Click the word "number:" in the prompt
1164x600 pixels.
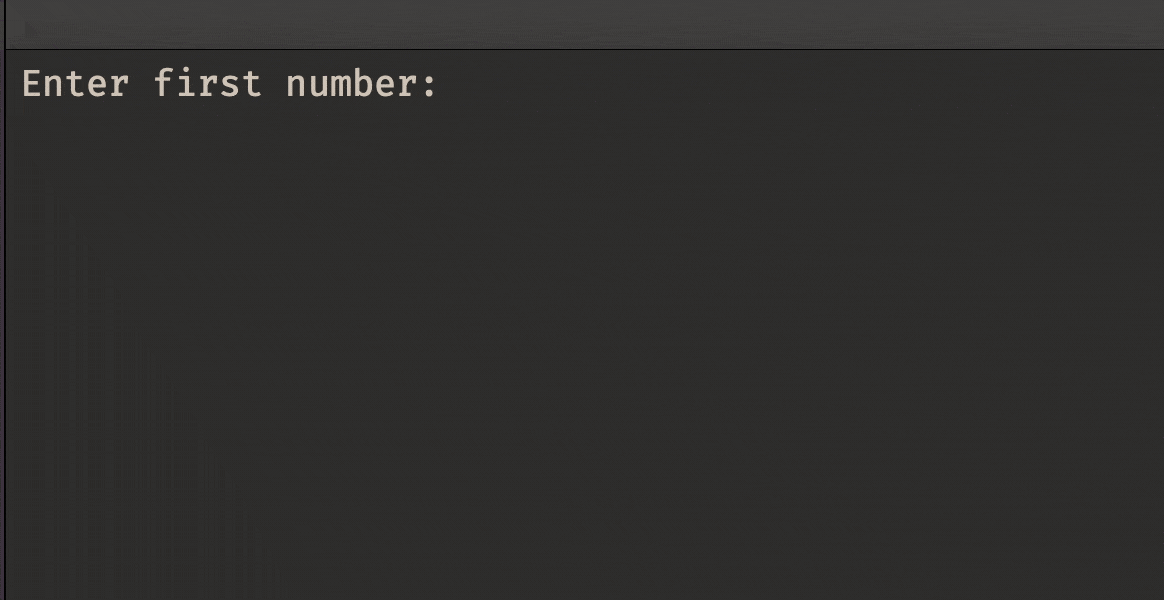pos(362,84)
